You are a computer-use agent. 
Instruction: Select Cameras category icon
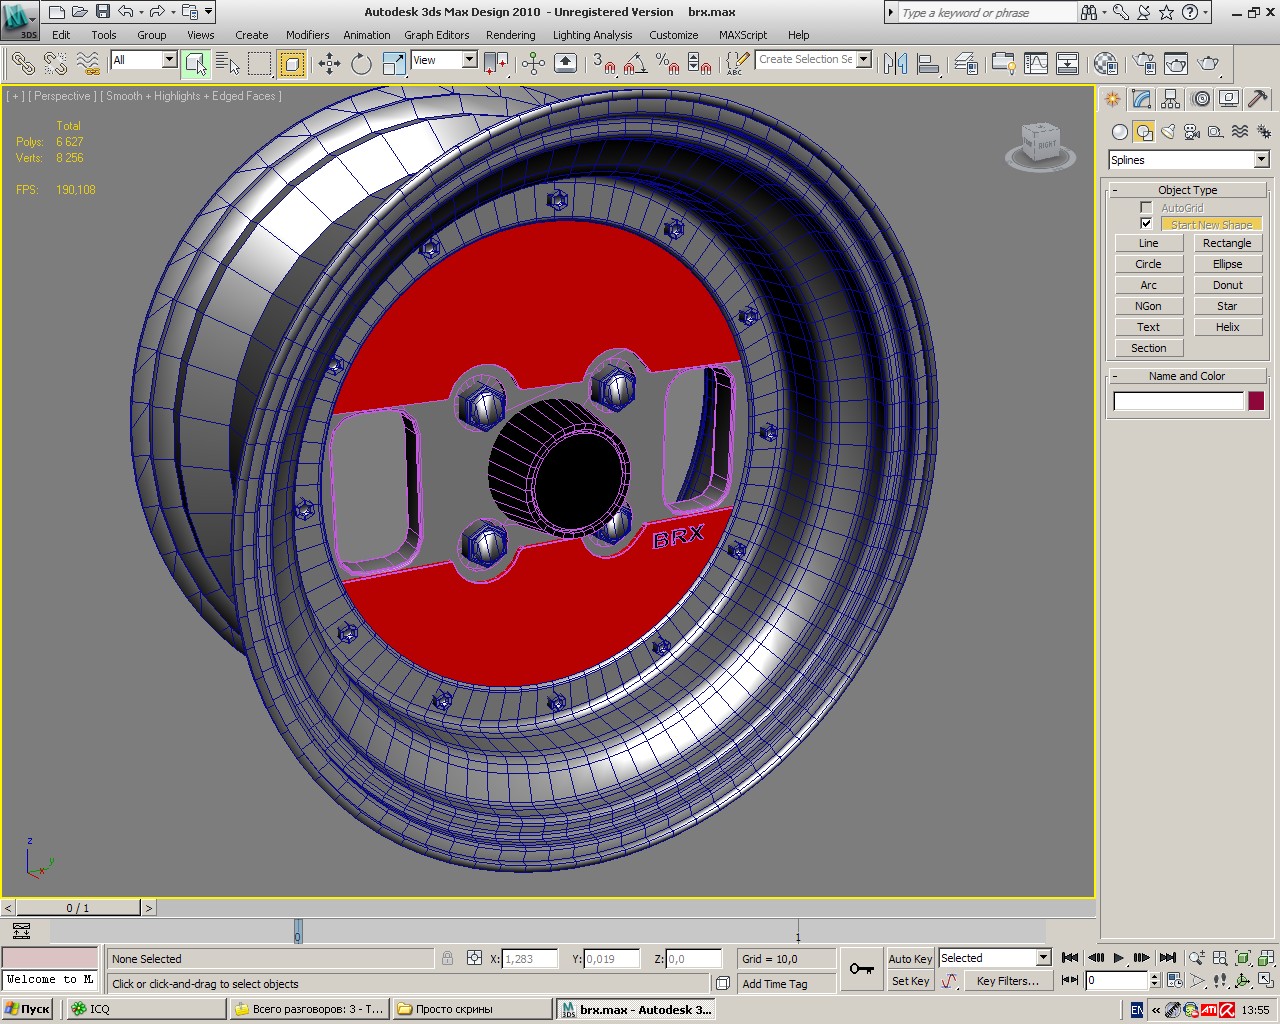(1192, 131)
